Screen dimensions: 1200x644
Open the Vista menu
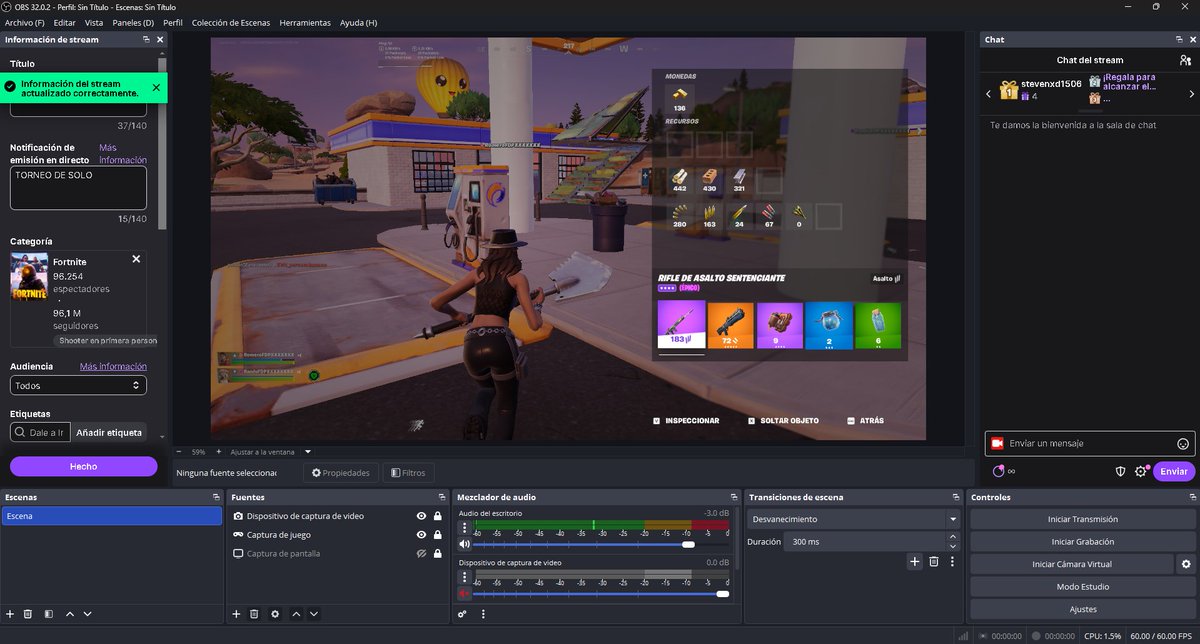94,22
